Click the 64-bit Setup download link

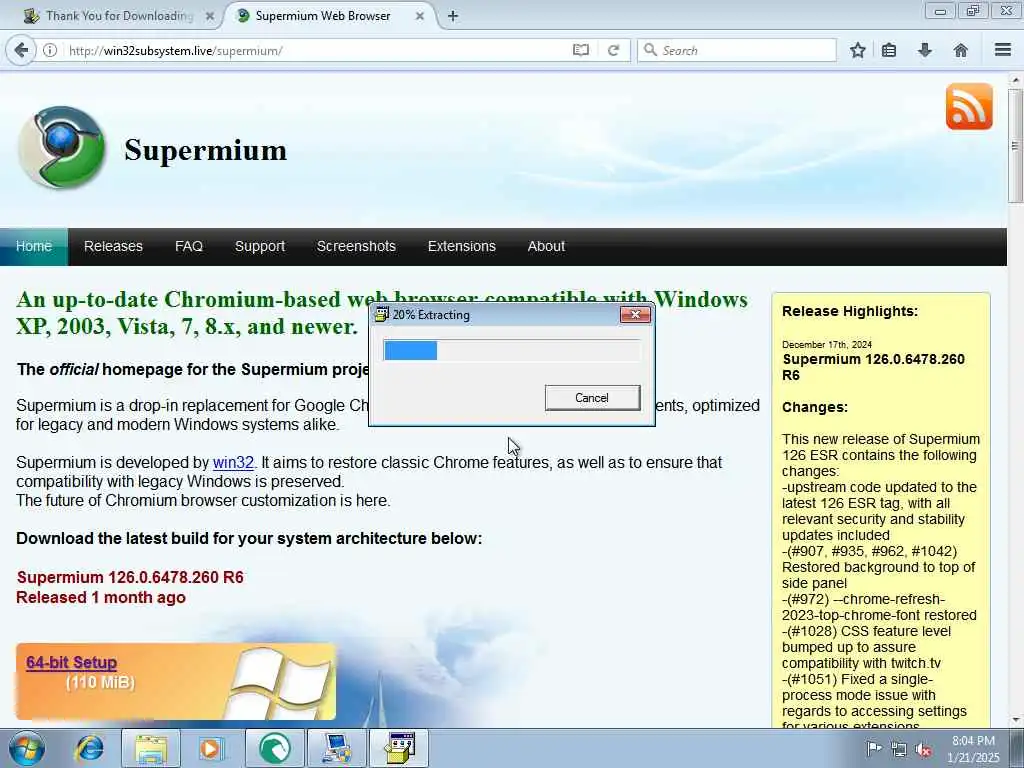point(72,662)
